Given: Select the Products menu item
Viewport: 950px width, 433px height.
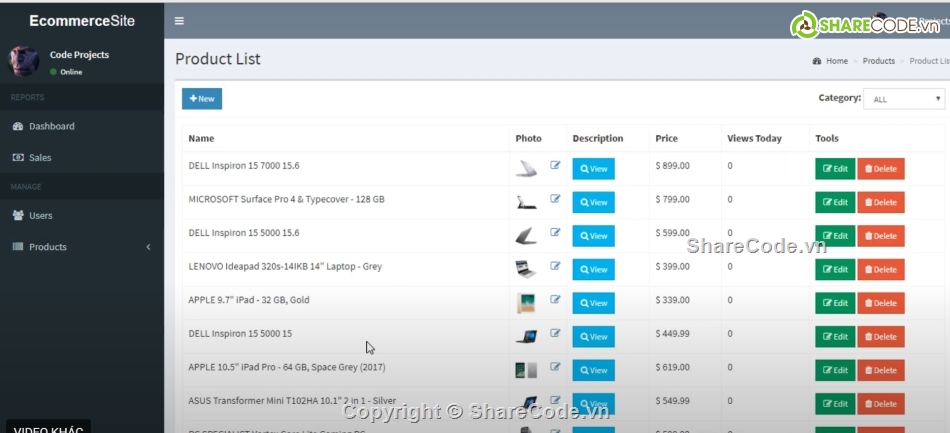Looking at the screenshot, I should click(x=82, y=247).
